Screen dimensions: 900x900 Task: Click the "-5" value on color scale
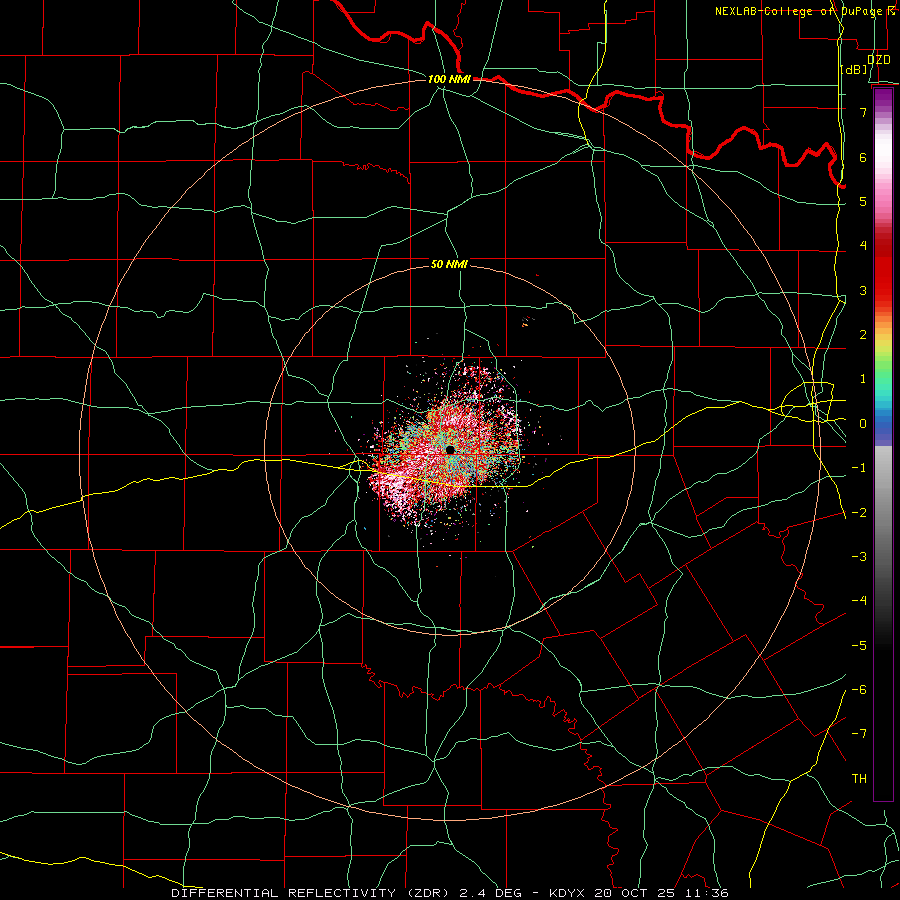coord(859,646)
